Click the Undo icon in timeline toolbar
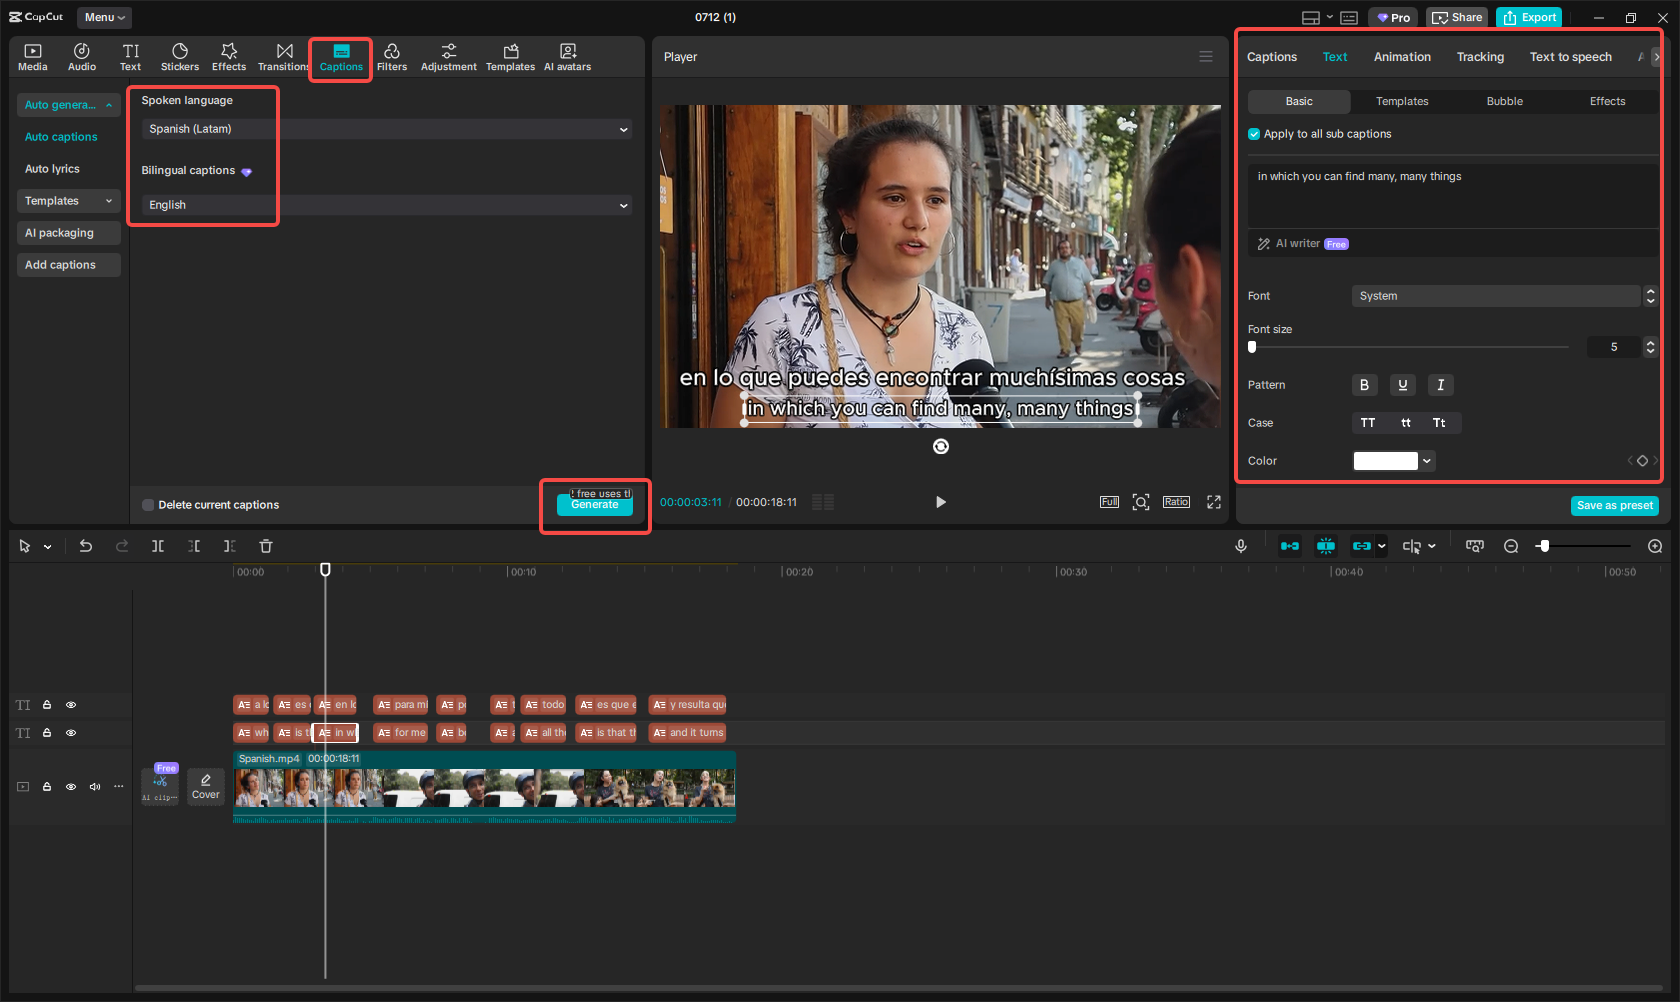The width and height of the screenshot is (1680, 1002). pyautogui.click(x=86, y=546)
